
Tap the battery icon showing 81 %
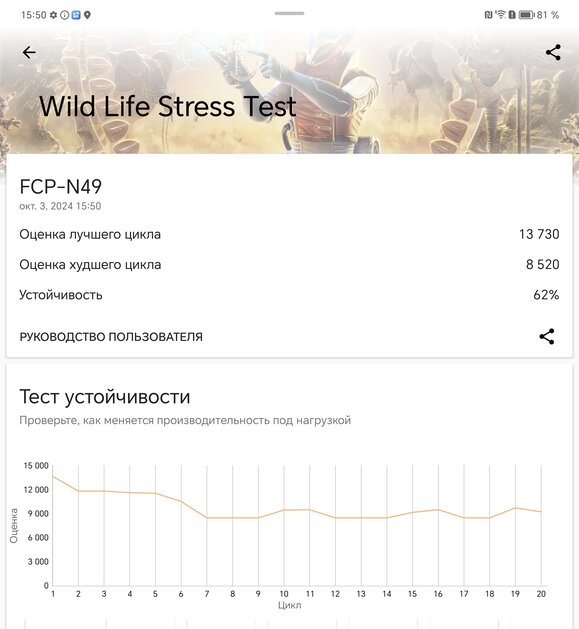pos(526,15)
